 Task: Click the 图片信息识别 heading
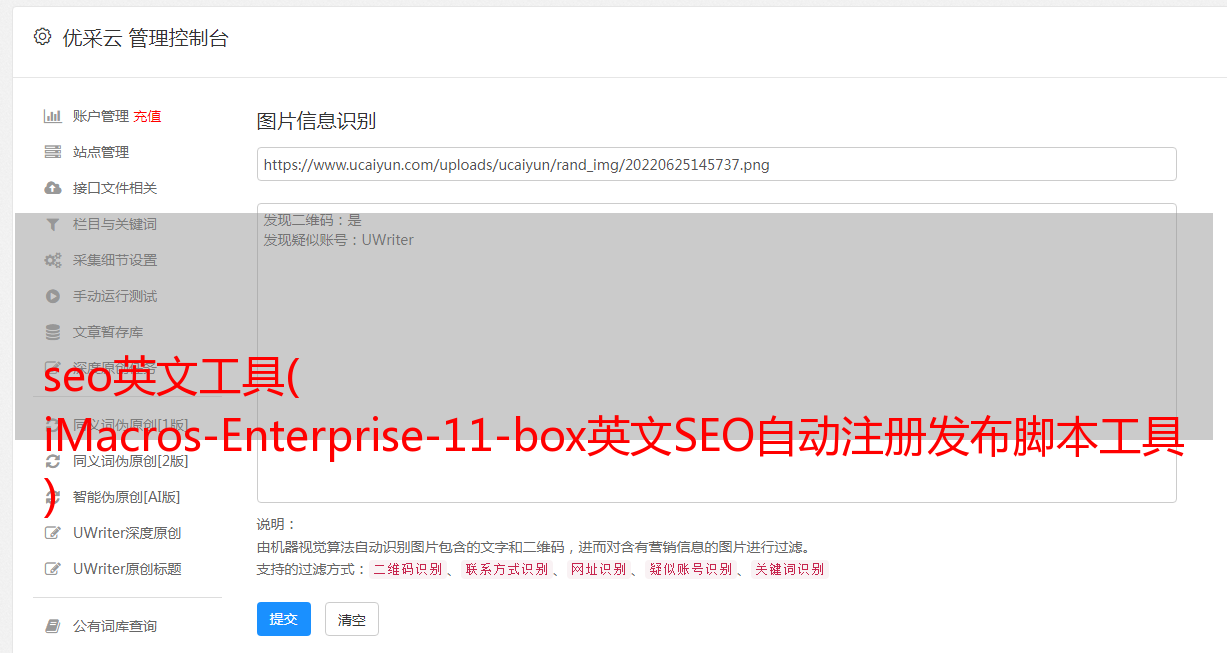coord(316,122)
